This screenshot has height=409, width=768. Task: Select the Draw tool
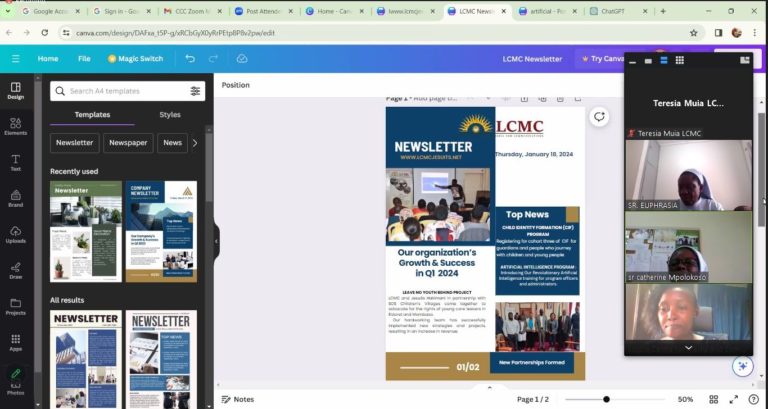15,270
